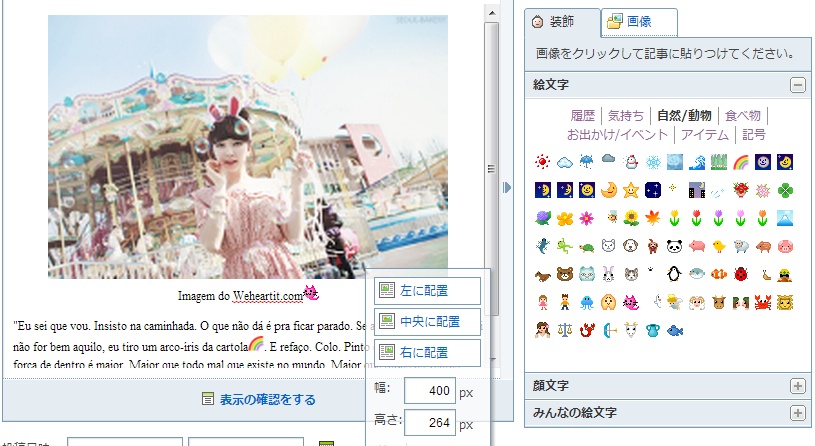Click the editor vertical scrollbar thumb
The width and height of the screenshot is (815, 446).
(x=492, y=169)
